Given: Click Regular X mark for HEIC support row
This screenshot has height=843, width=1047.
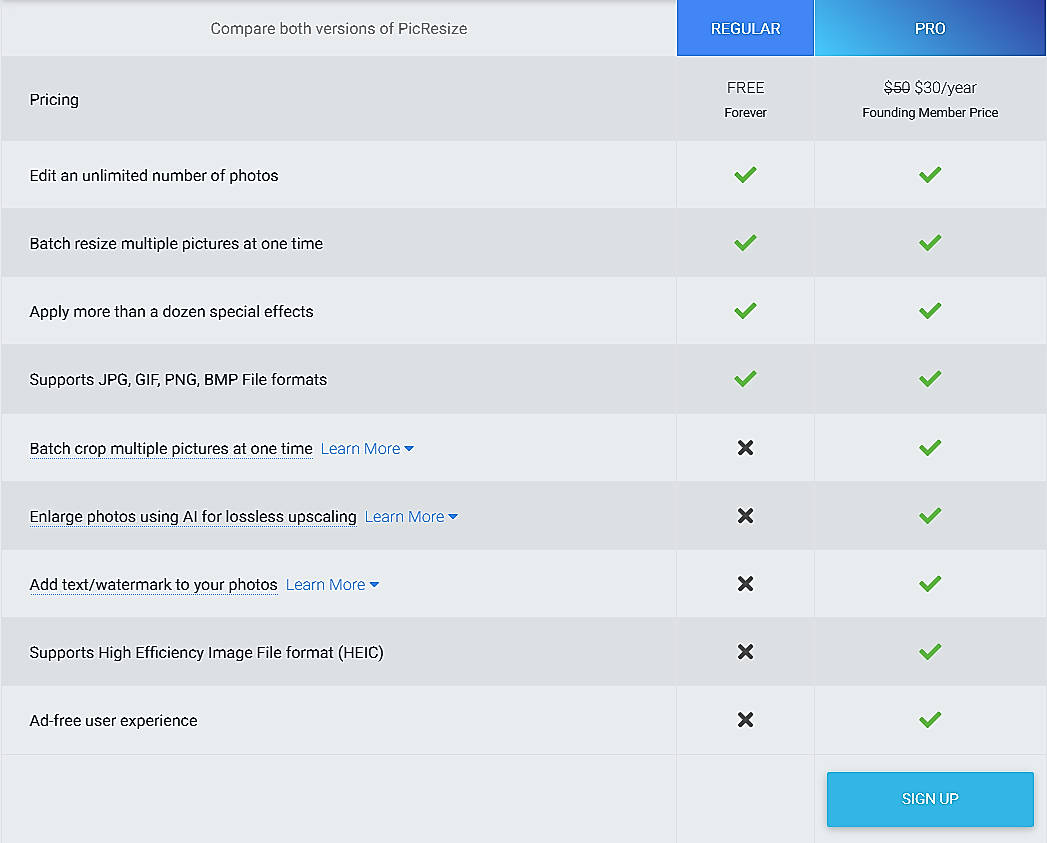Looking at the screenshot, I should (745, 652).
